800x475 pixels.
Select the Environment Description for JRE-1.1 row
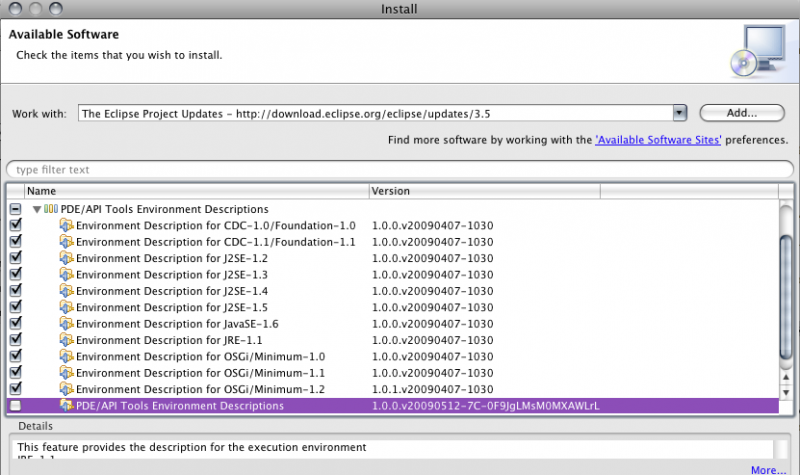click(393, 340)
